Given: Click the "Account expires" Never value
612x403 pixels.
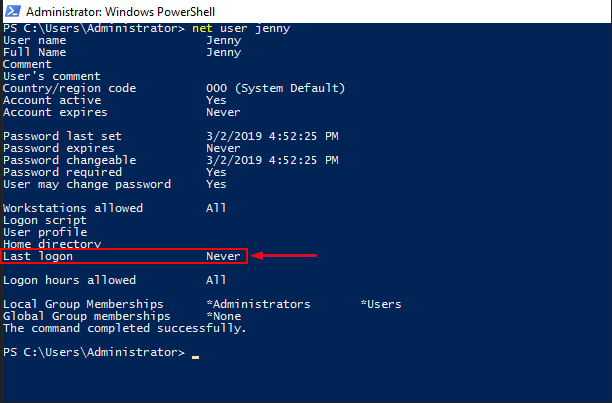Looking at the screenshot, I should tap(223, 112).
